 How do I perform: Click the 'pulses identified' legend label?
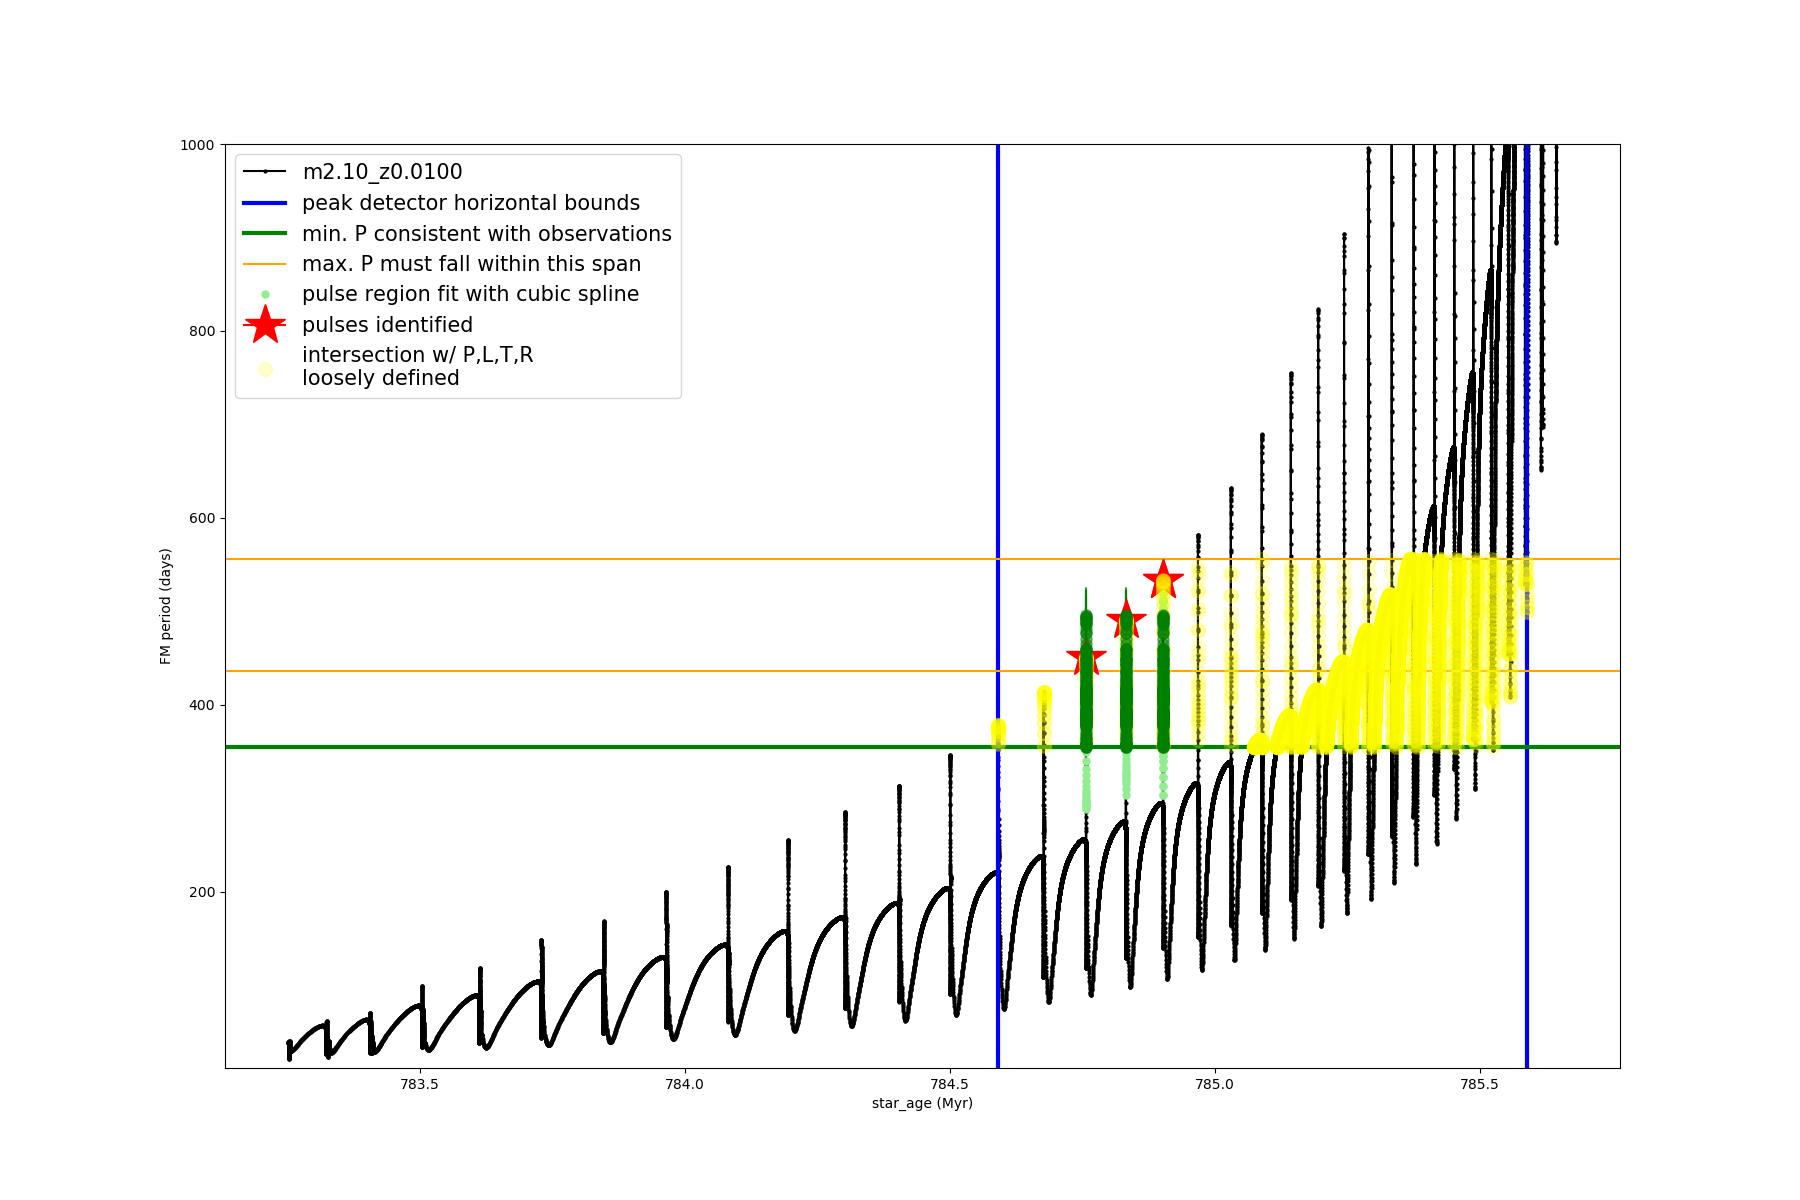387,325
